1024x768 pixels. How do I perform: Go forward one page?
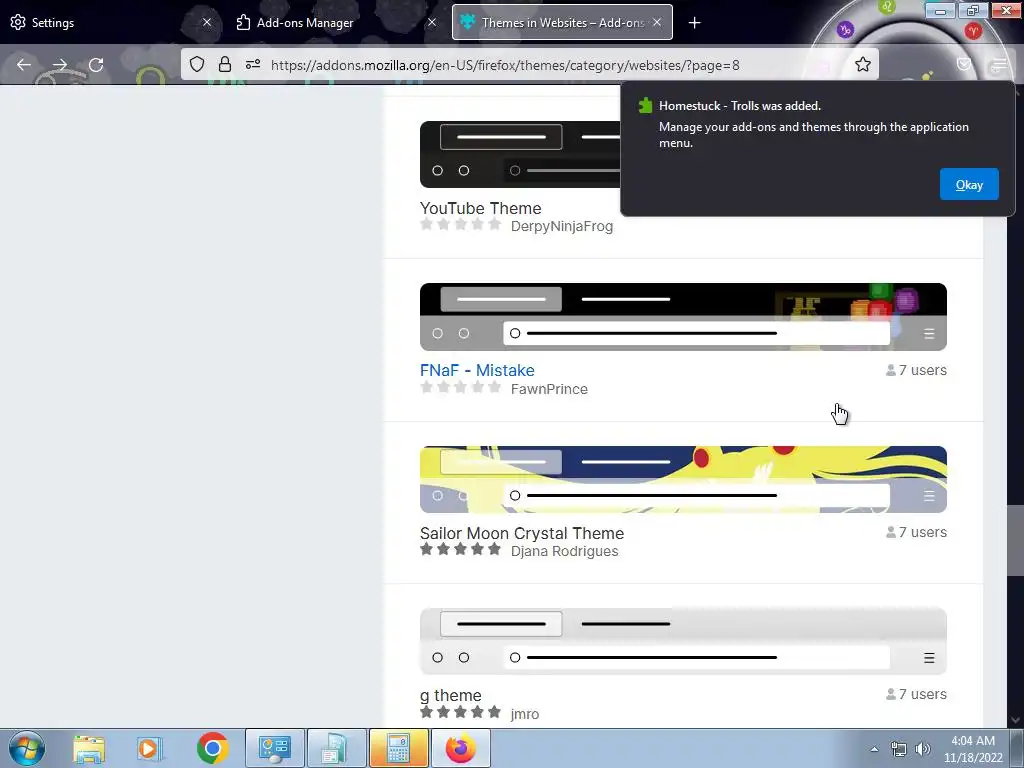[60, 65]
